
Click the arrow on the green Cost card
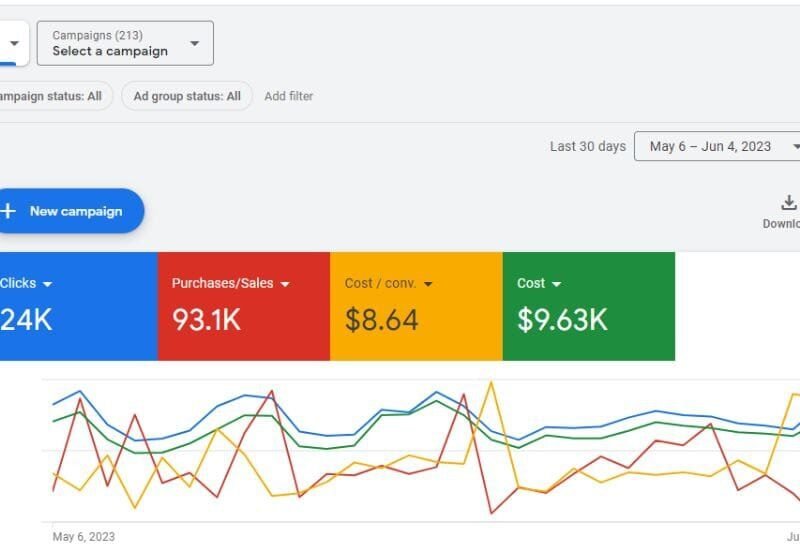tap(556, 284)
